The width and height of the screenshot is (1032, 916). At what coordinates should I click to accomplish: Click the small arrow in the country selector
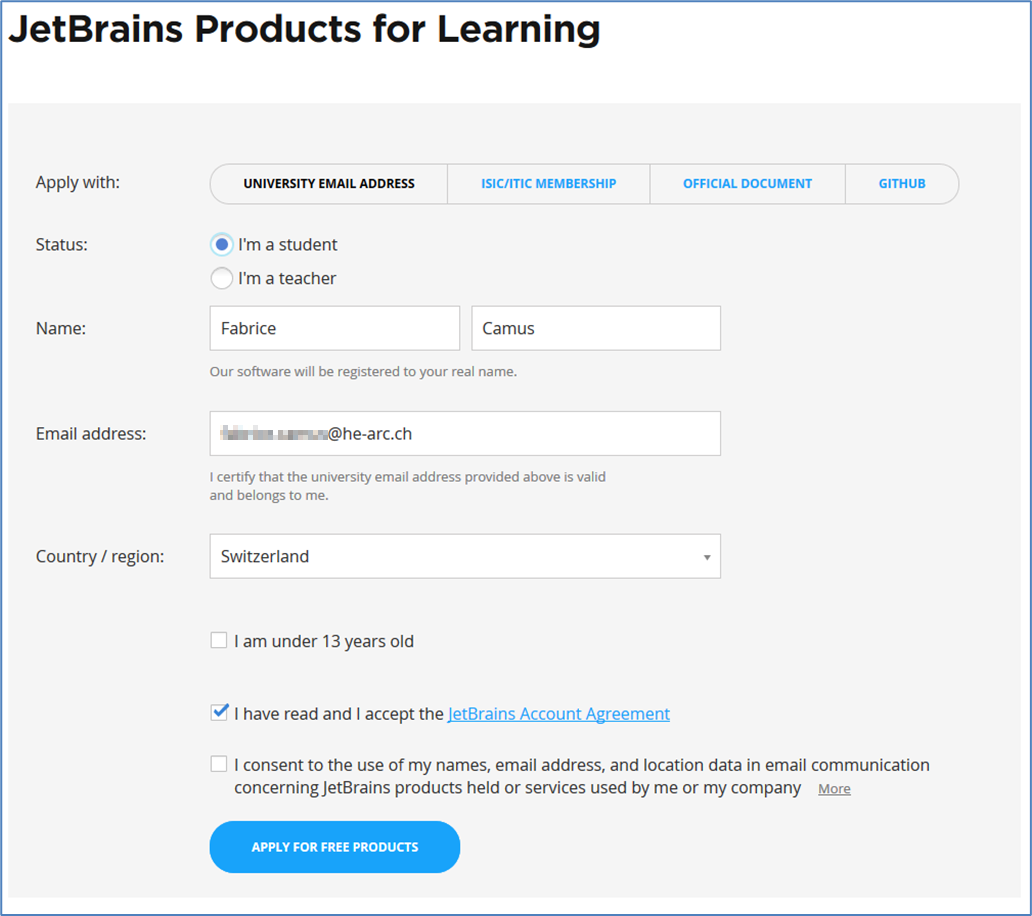click(707, 557)
